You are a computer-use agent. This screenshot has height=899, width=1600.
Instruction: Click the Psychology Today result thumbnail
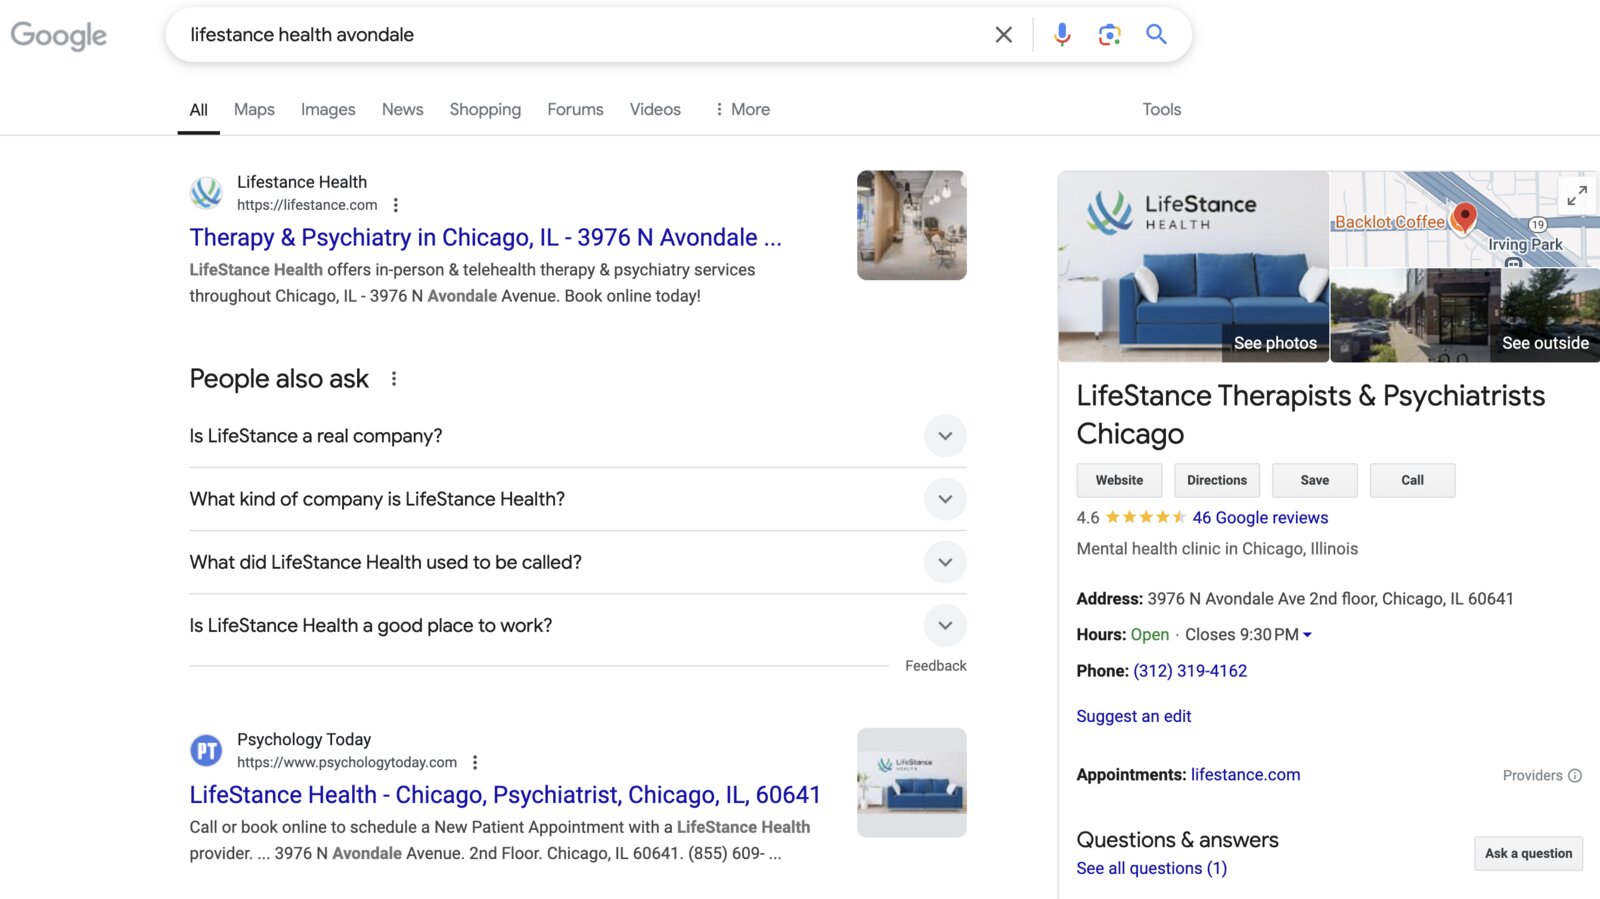tap(912, 783)
